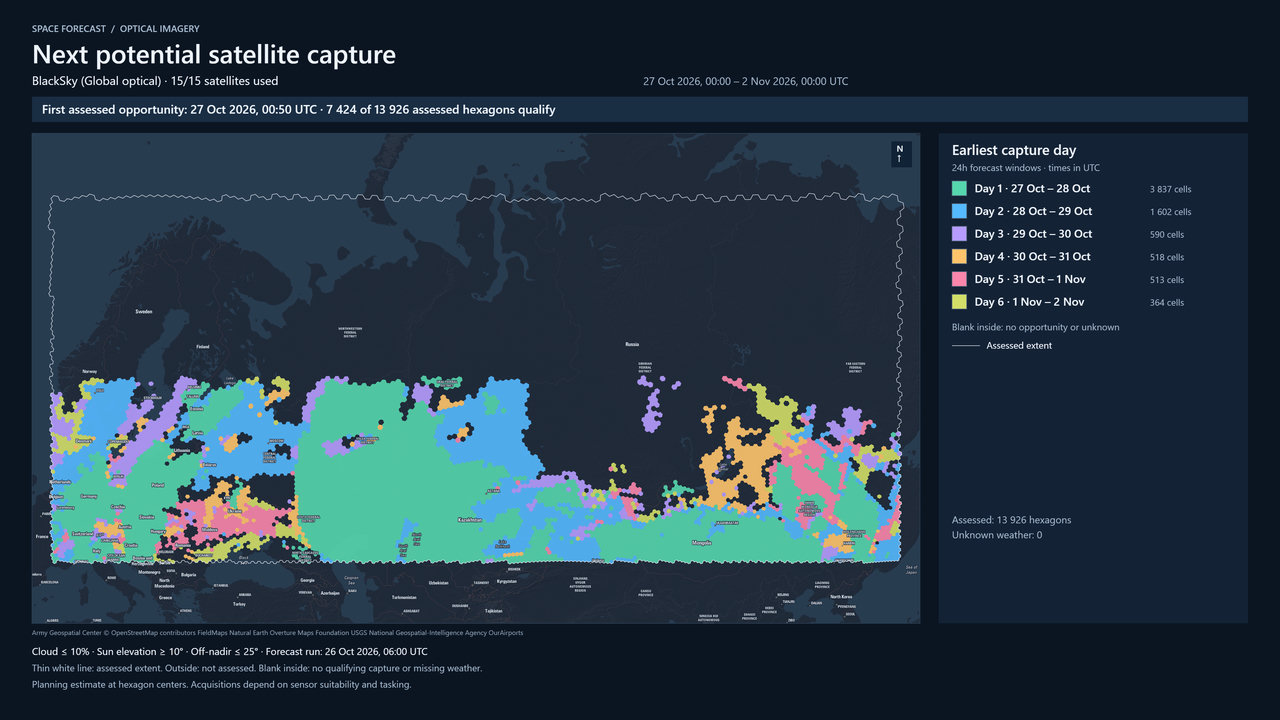Screen dimensions: 1280x720
Task: Click the Northwestern Federal District map label
Action: pyautogui.click(x=349, y=333)
